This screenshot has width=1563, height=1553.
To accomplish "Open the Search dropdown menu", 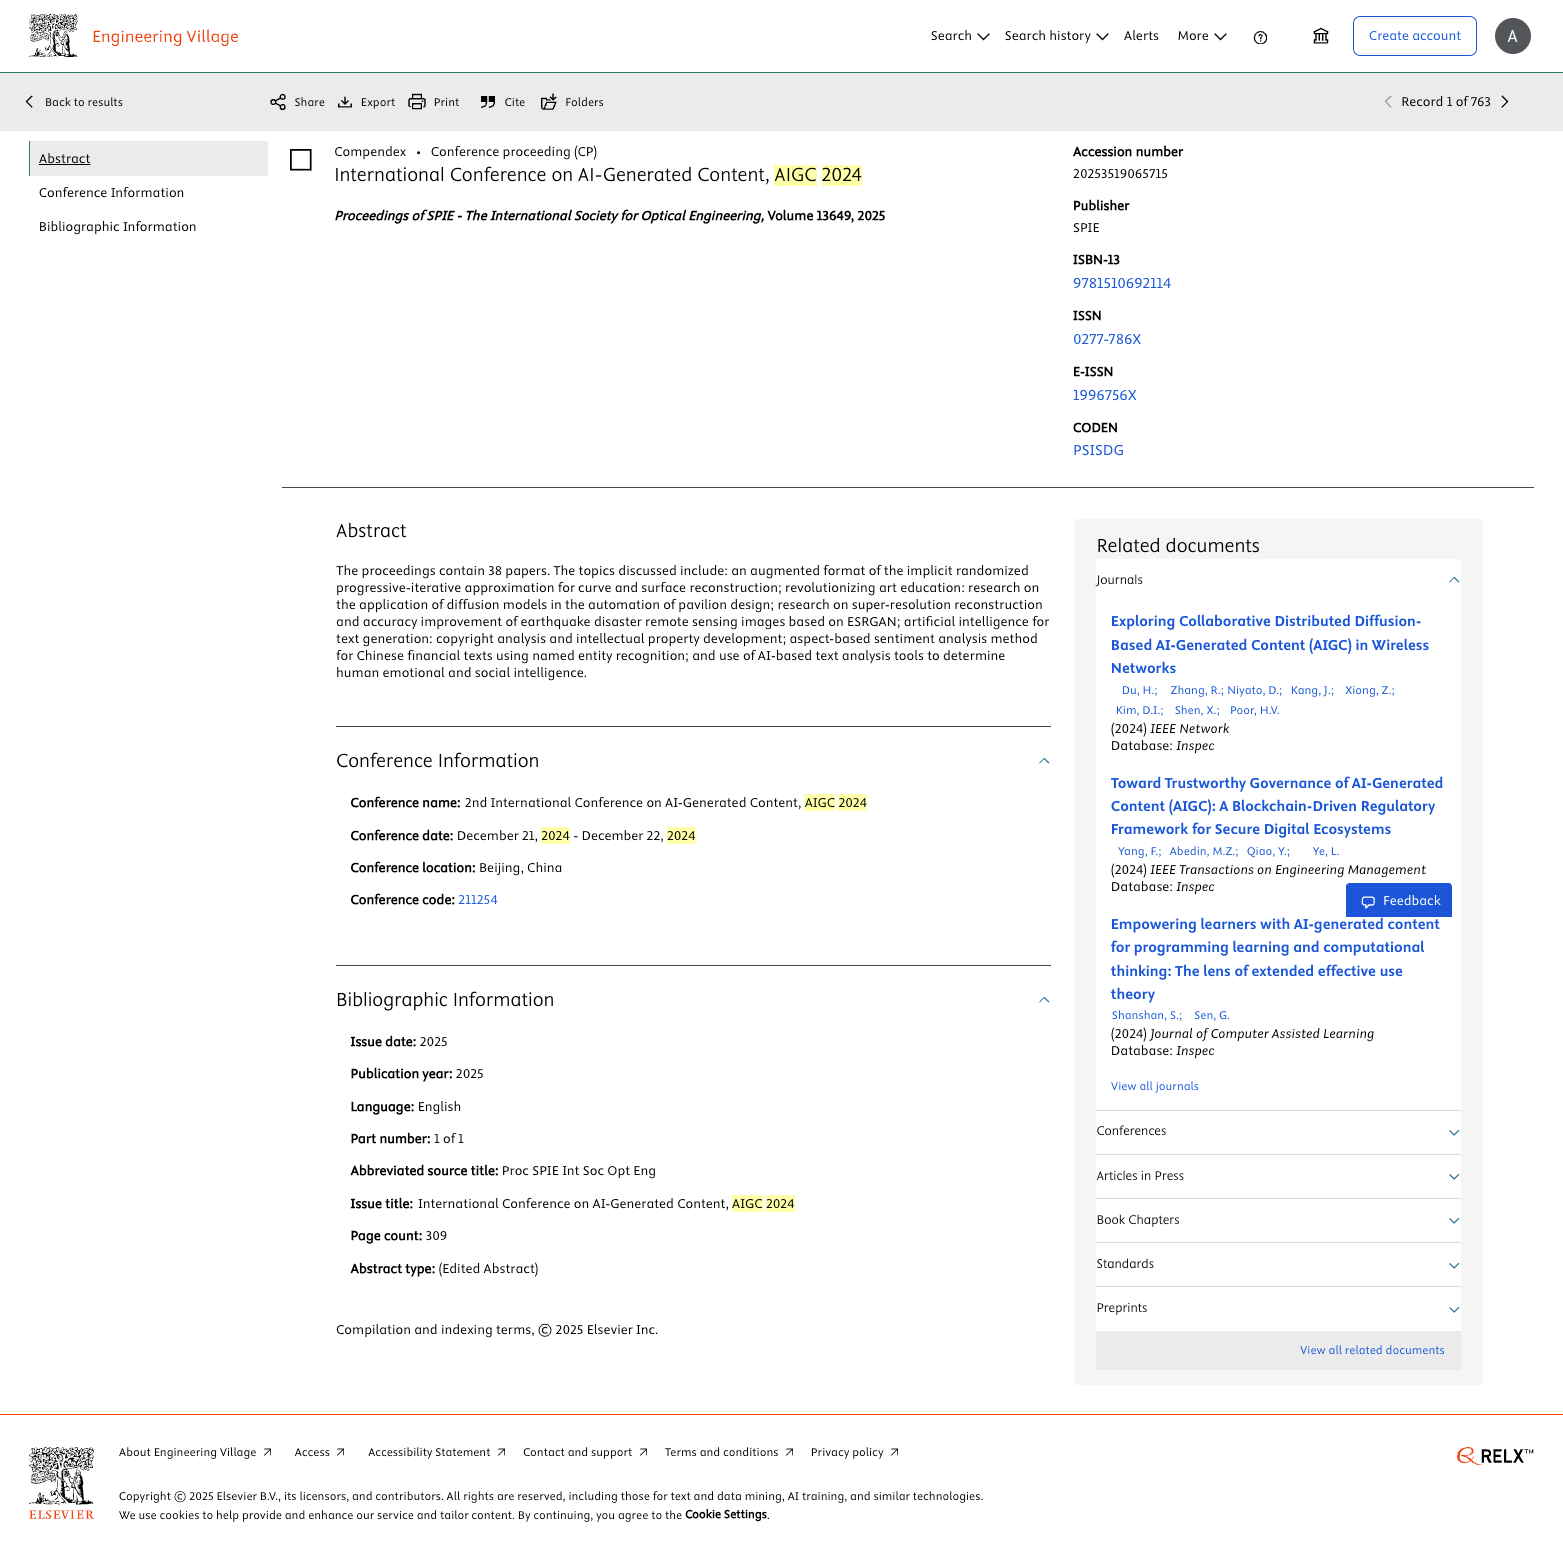I will 959,36.
